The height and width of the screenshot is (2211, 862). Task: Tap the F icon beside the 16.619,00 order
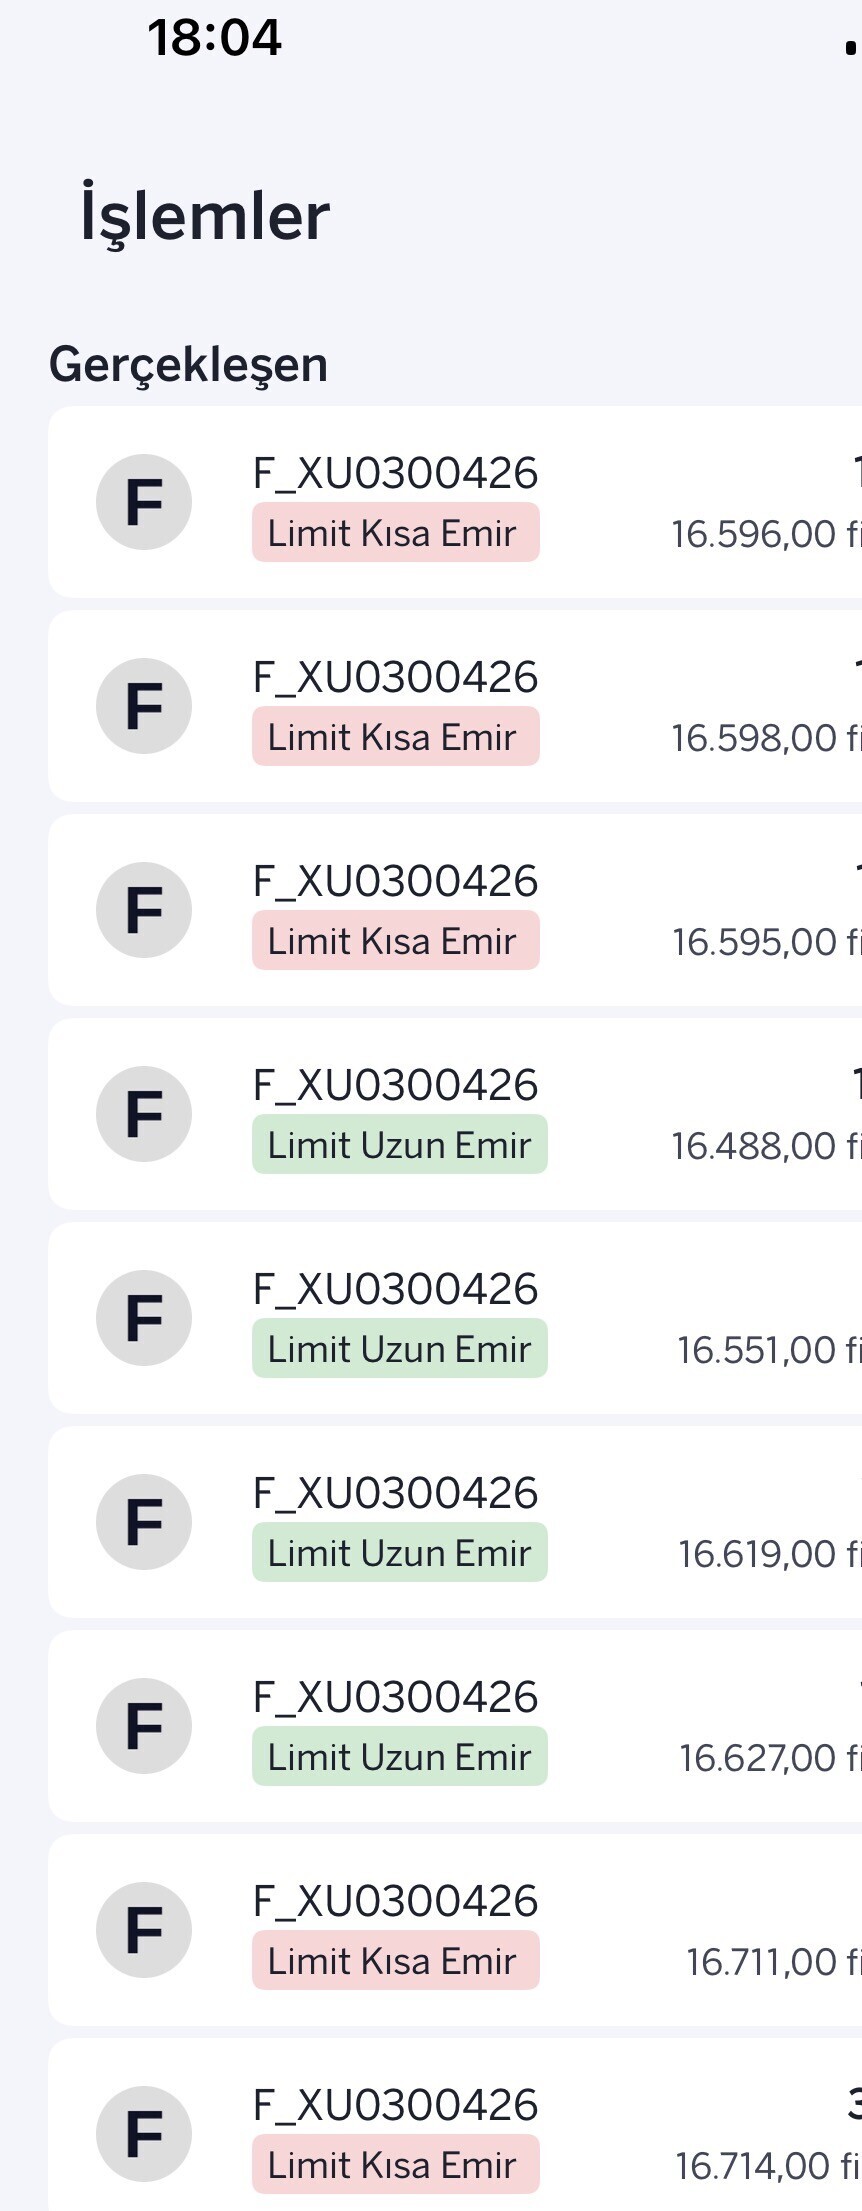pos(144,1522)
